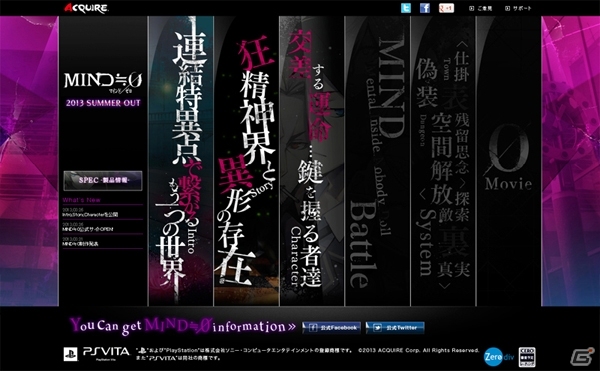This screenshot has width=600, height=371.
Task: Open the System panel 空間解放
Action: [x=443, y=161]
